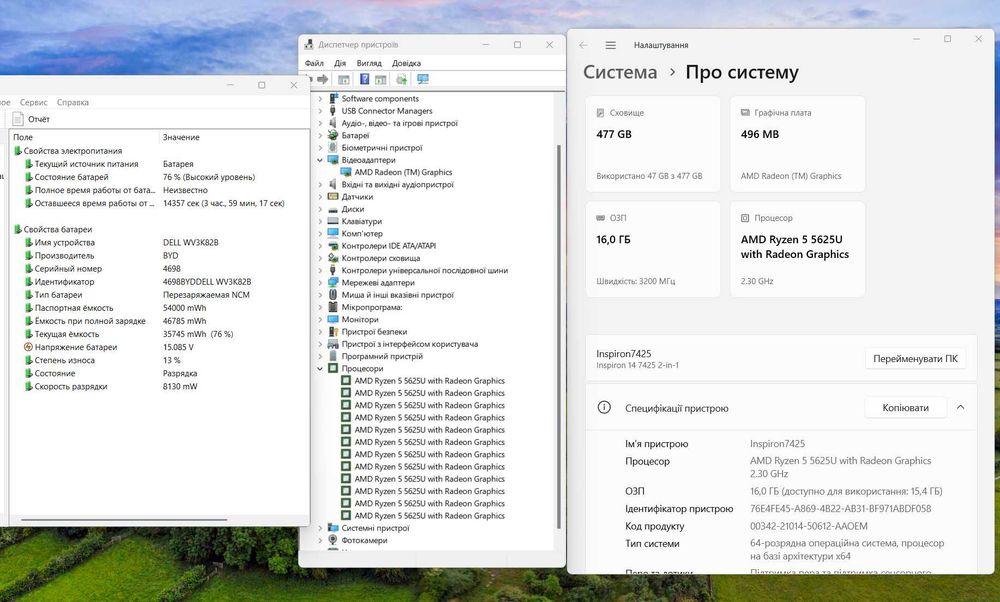Viewport: 1000px width, 602px height.
Task: Expand the Мережеві адаптери arrow
Action: [x=320, y=283]
